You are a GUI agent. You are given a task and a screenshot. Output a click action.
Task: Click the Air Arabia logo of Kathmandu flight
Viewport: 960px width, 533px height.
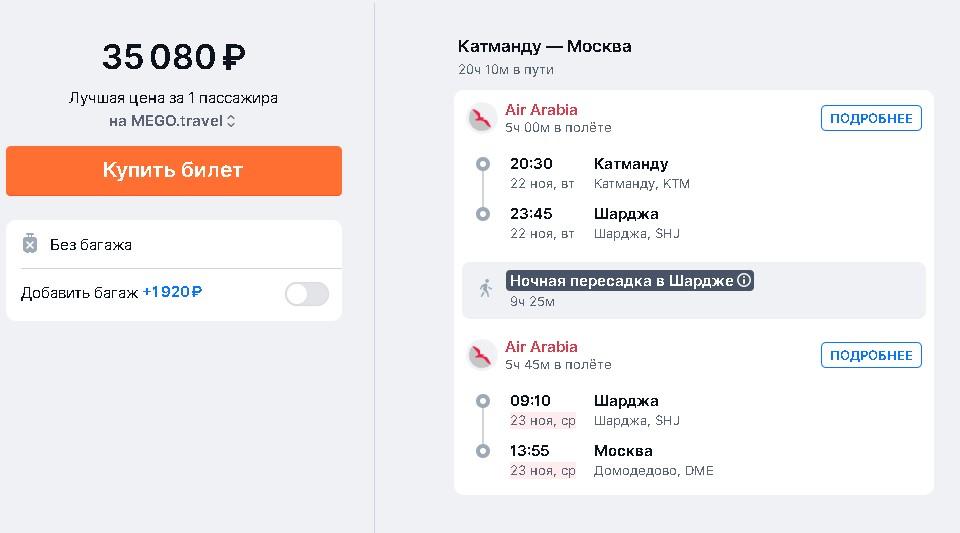pos(482,118)
